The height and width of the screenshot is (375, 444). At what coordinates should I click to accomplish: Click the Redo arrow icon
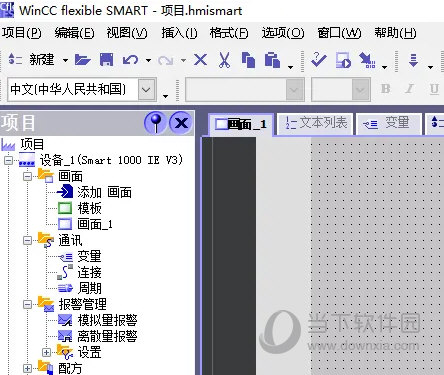click(x=166, y=60)
